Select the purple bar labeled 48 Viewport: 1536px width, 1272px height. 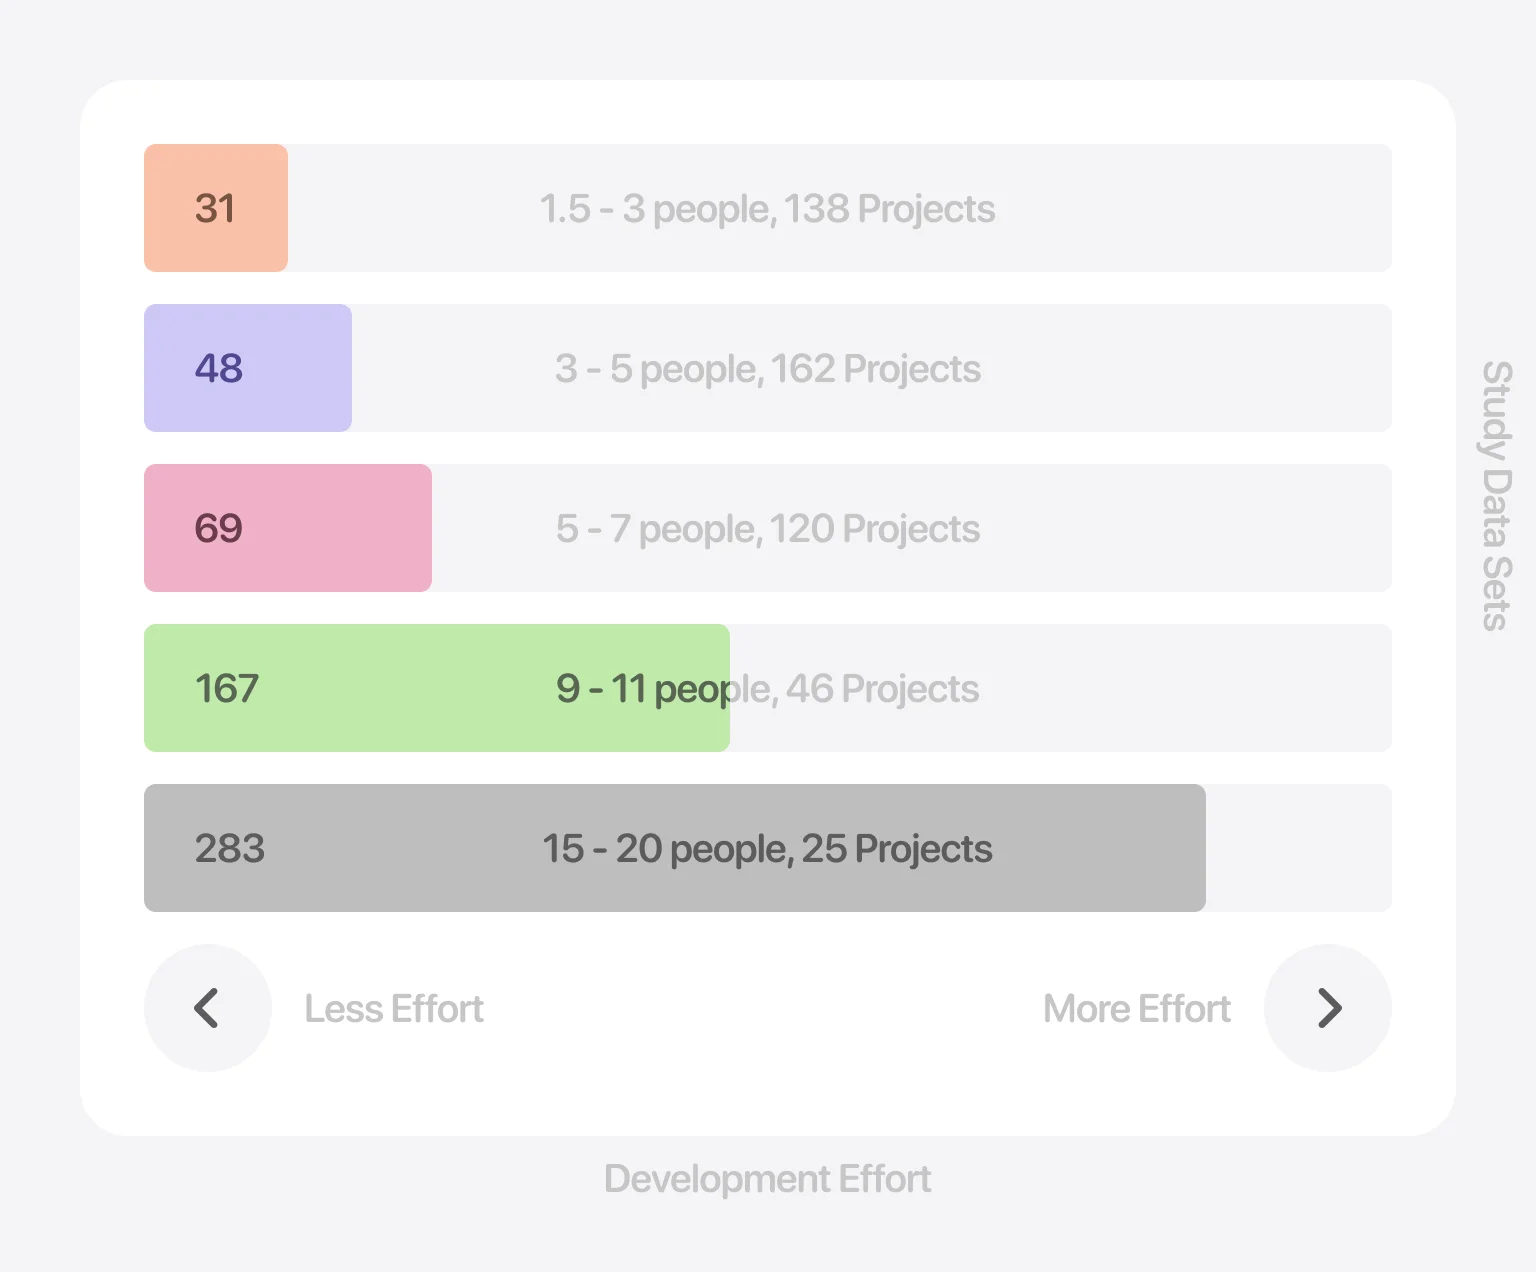tap(247, 368)
